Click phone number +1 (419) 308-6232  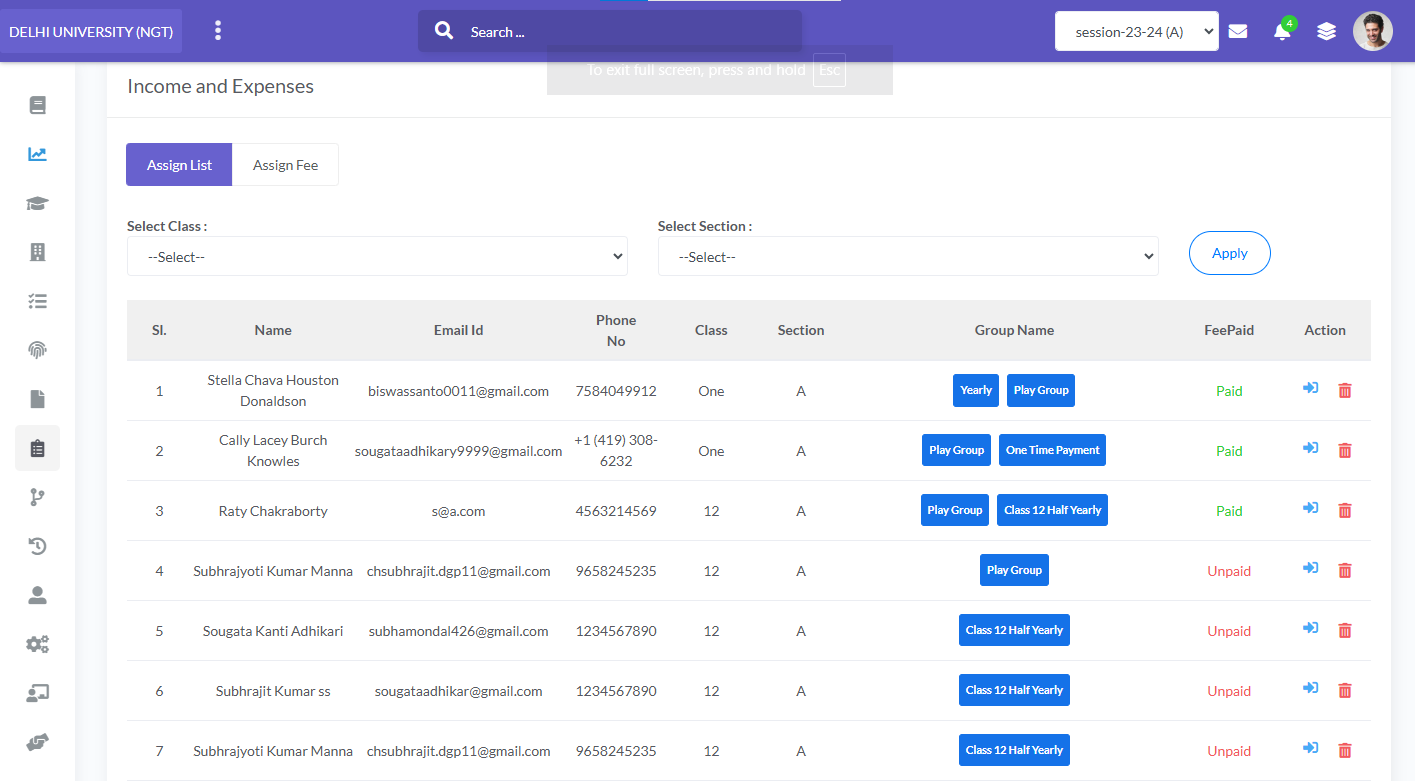coord(616,450)
